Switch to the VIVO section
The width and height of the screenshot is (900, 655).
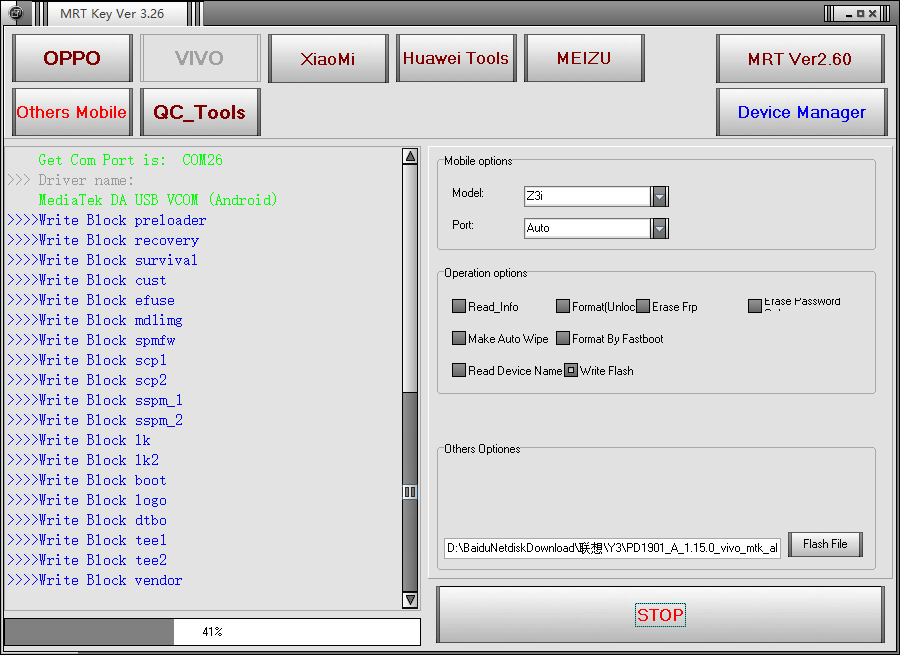click(x=200, y=58)
